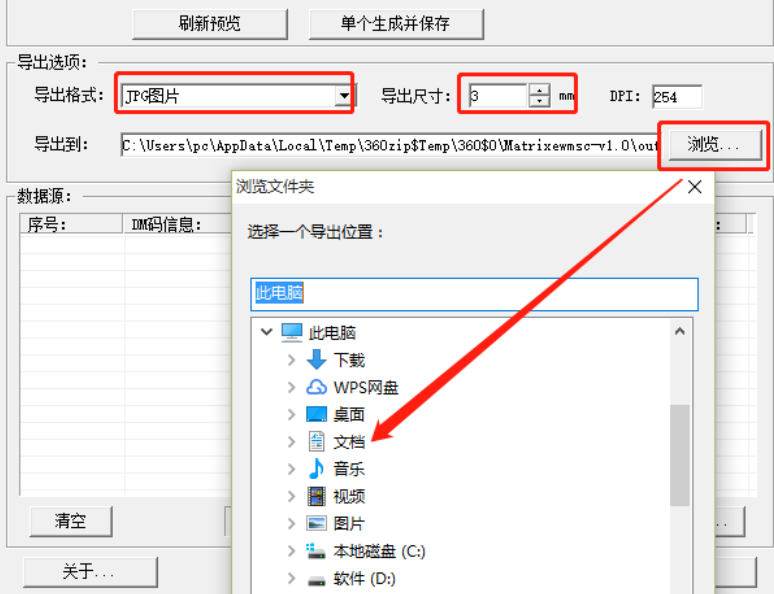Image resolution: width=774 pixels, height=594 pixels.
Task: Click the 导出尺寸 value field
Action: 498,95
